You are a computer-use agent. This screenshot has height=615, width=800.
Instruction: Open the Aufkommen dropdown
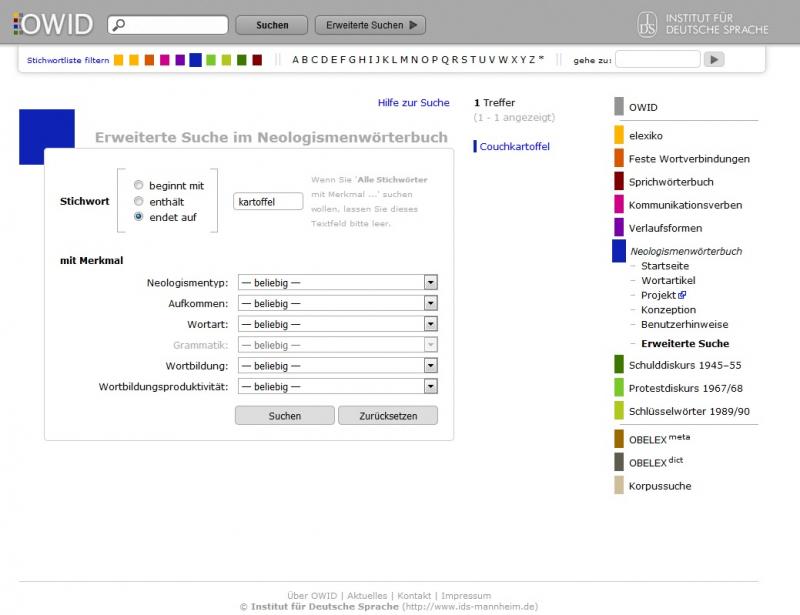pyautogui.click(x=338, y=303)
